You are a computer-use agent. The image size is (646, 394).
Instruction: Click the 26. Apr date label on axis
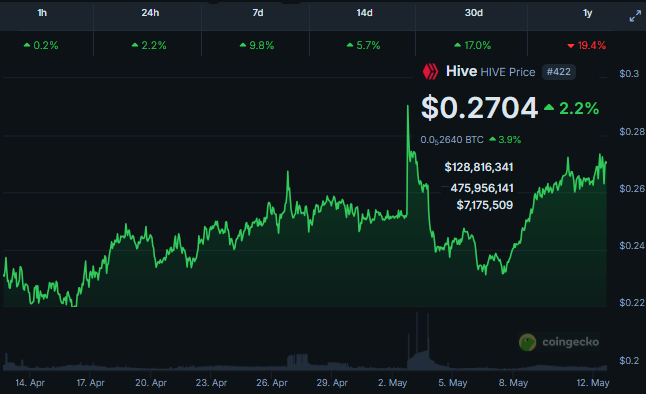(272, 383)
